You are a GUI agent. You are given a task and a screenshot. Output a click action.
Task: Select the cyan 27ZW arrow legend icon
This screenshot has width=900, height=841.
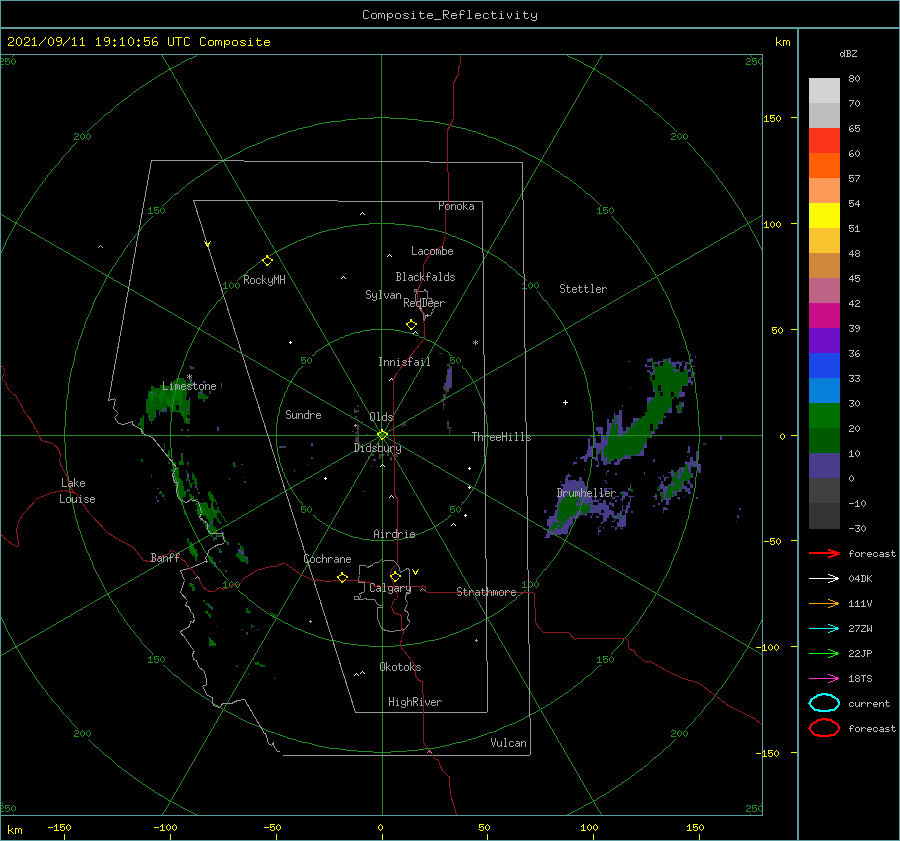824,628
